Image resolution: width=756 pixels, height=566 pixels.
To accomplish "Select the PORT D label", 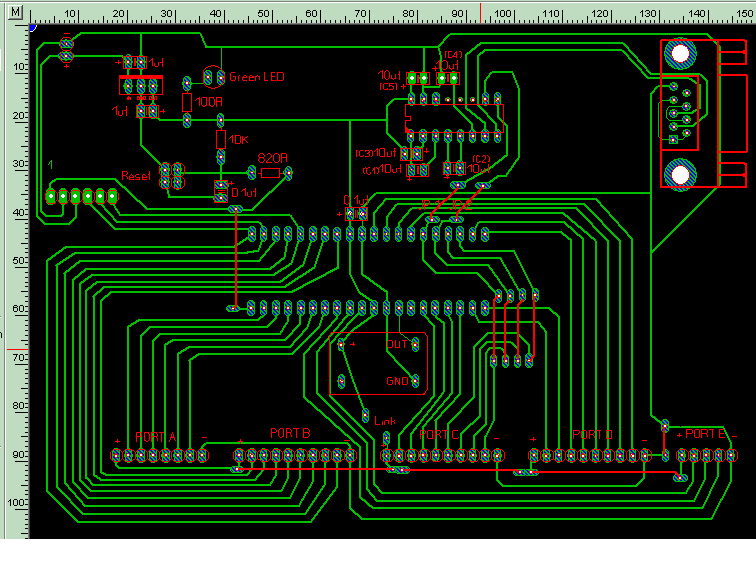I will 592,434.
